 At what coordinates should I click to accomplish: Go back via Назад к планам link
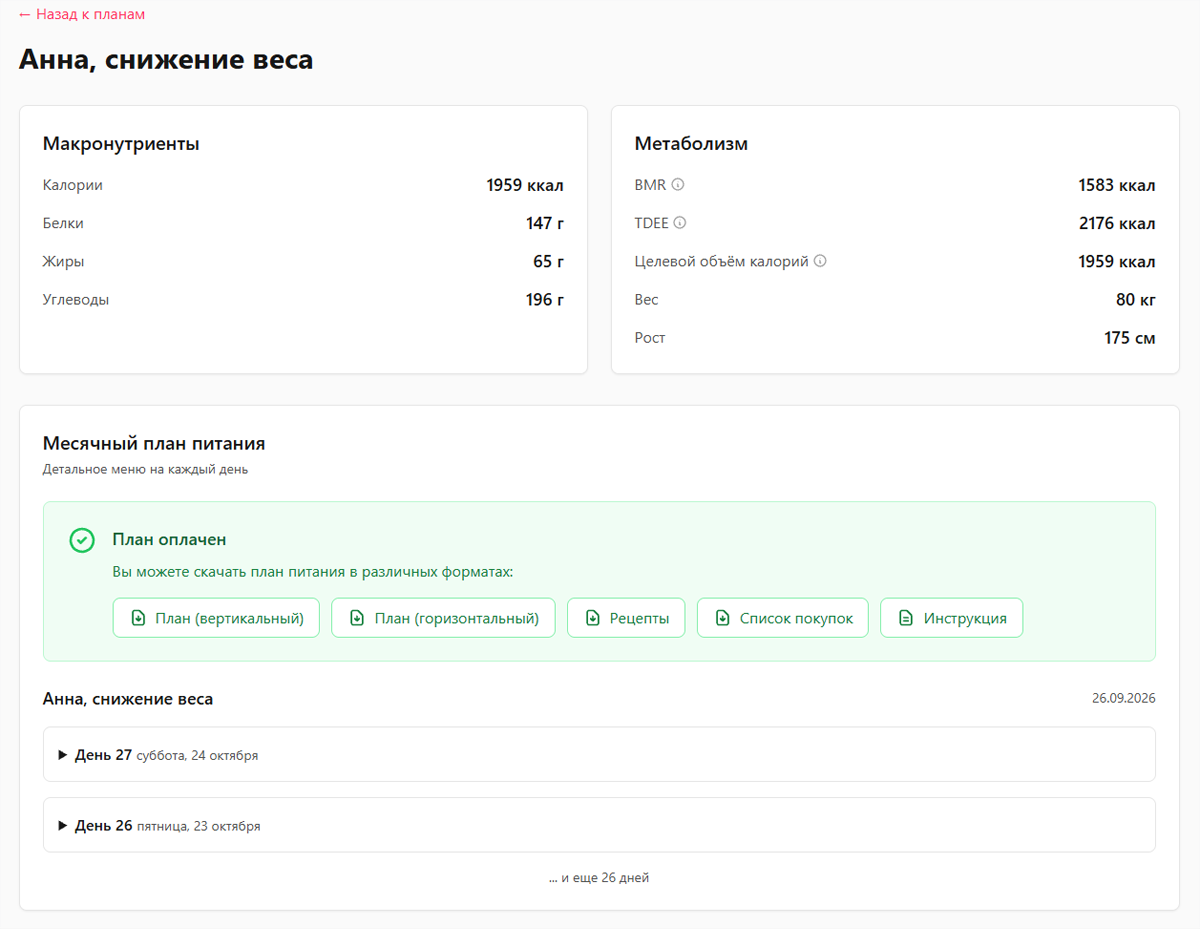(x=82, y=14)
